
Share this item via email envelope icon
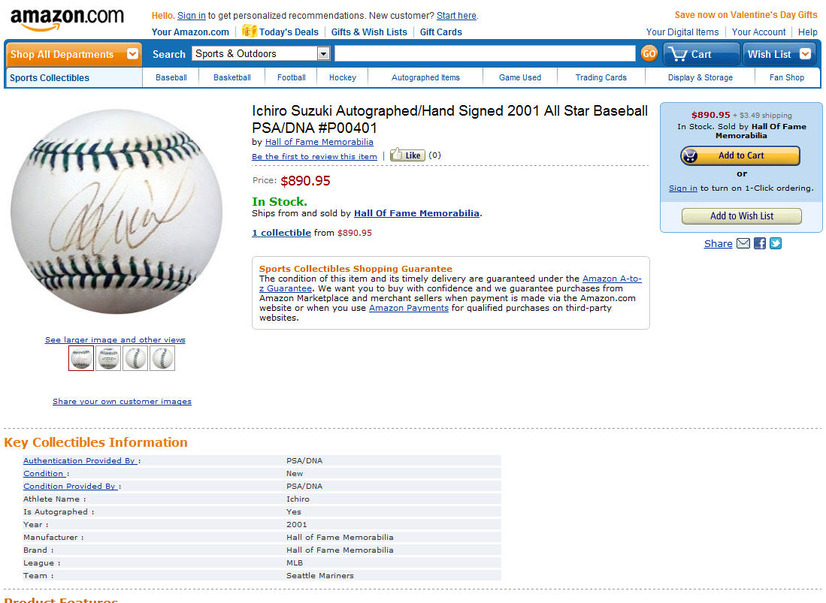pyautogui.click(x=743, y=243)
